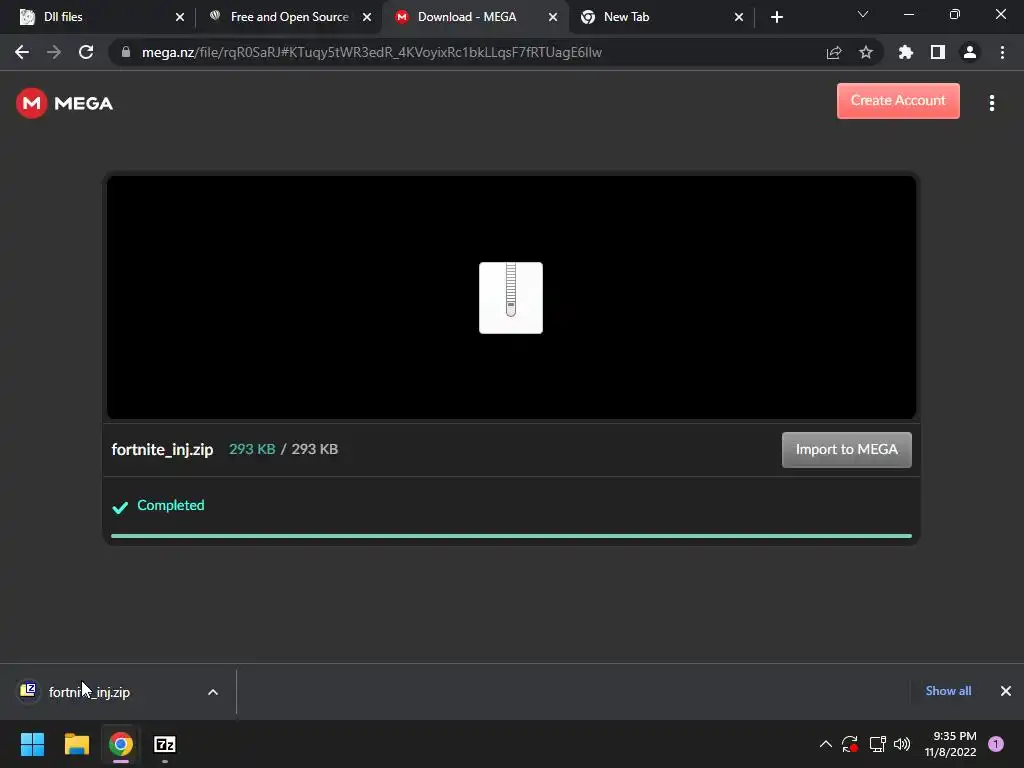The image size is (1024, 768).
Task: Bookmark this tab with the star
Action: 866,52
